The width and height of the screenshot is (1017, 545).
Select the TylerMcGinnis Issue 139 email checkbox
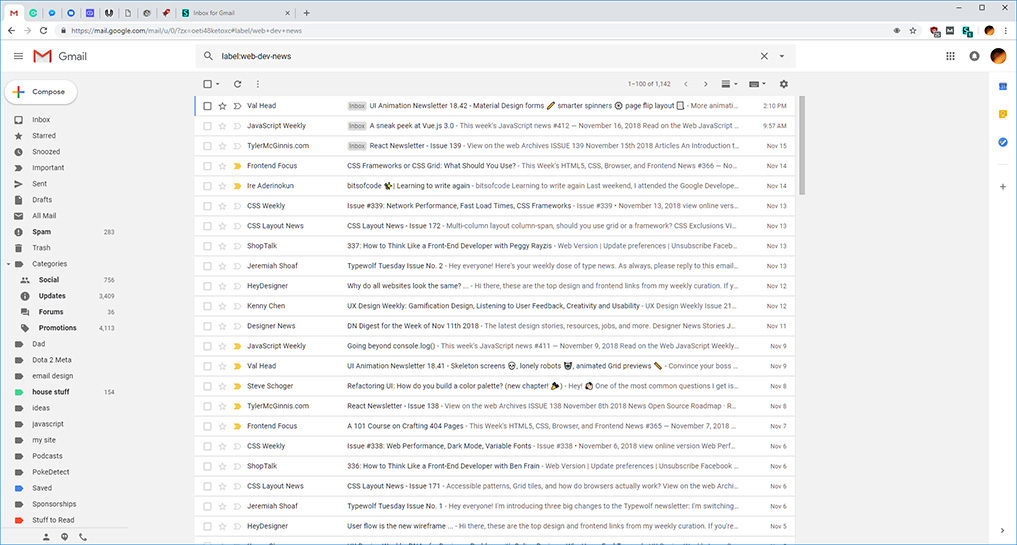pos(208,146)
